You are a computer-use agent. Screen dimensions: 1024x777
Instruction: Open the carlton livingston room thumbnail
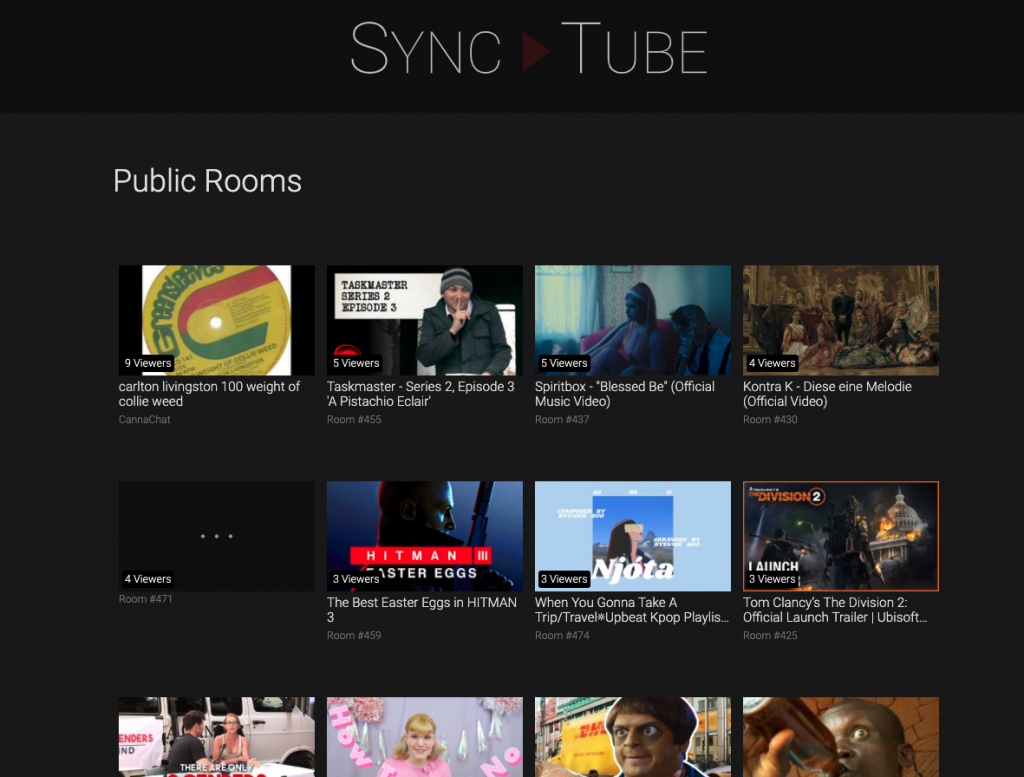tap(216, 320)
